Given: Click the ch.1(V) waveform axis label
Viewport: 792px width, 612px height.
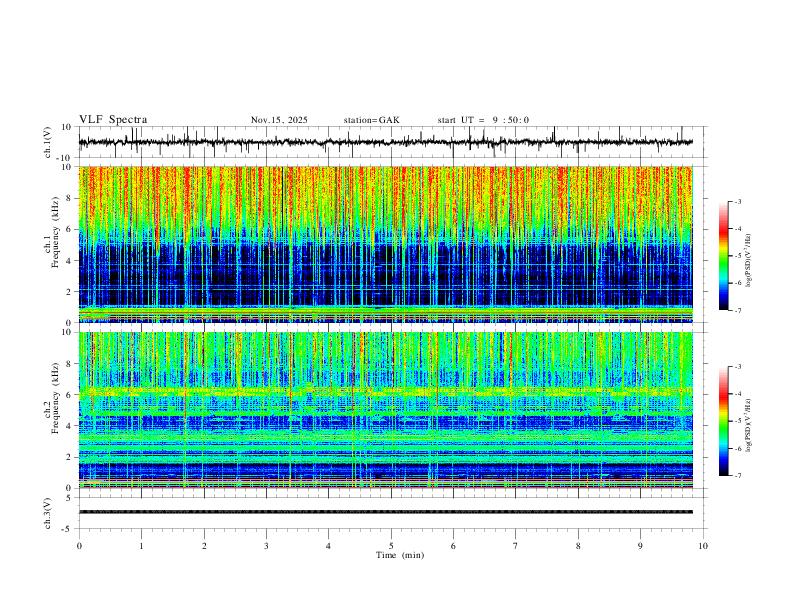Looking at the screenshot, I should click(48, 142).
